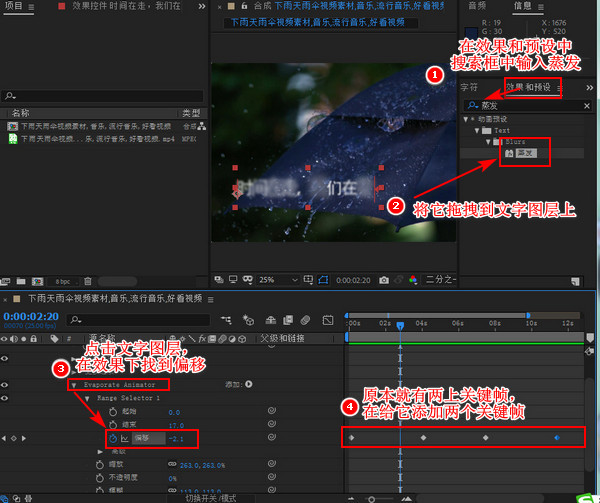The image size is (600, 503).
Task: Collapse the Evaporate Animator group
Action: click(74, 385)
